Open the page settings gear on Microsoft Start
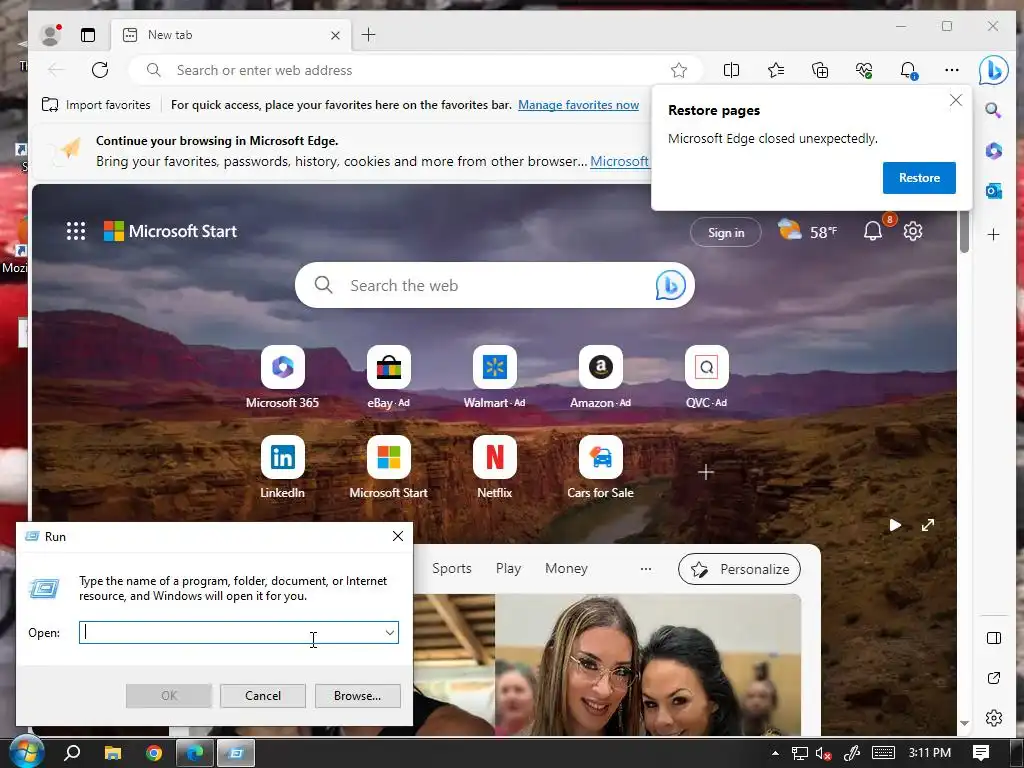This screenshot has width=1024, height=768. pos(912,231)
